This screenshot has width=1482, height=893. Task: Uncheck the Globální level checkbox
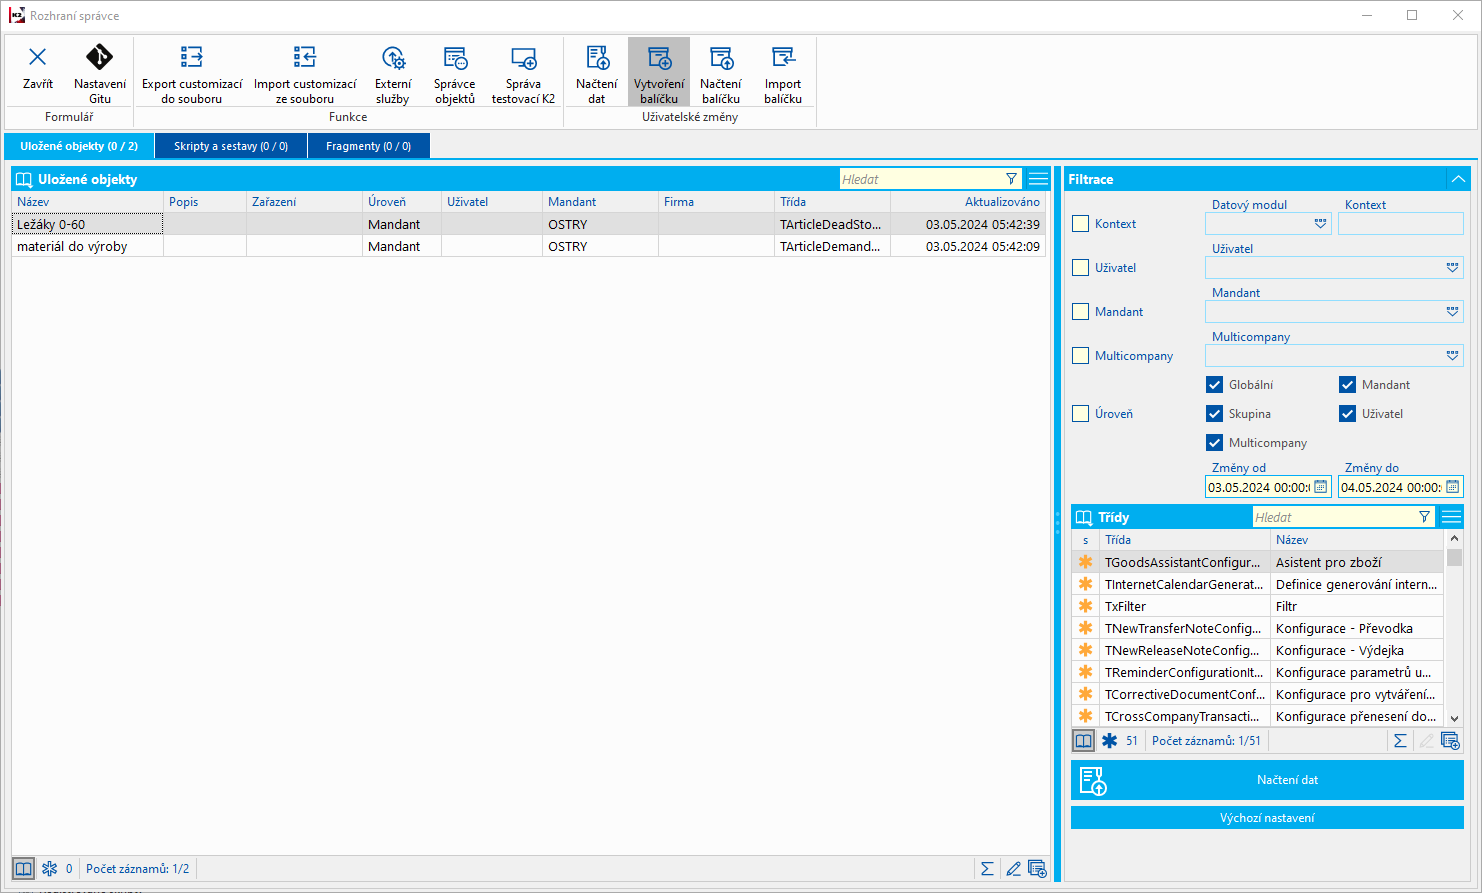click(x=1215, y=385)
